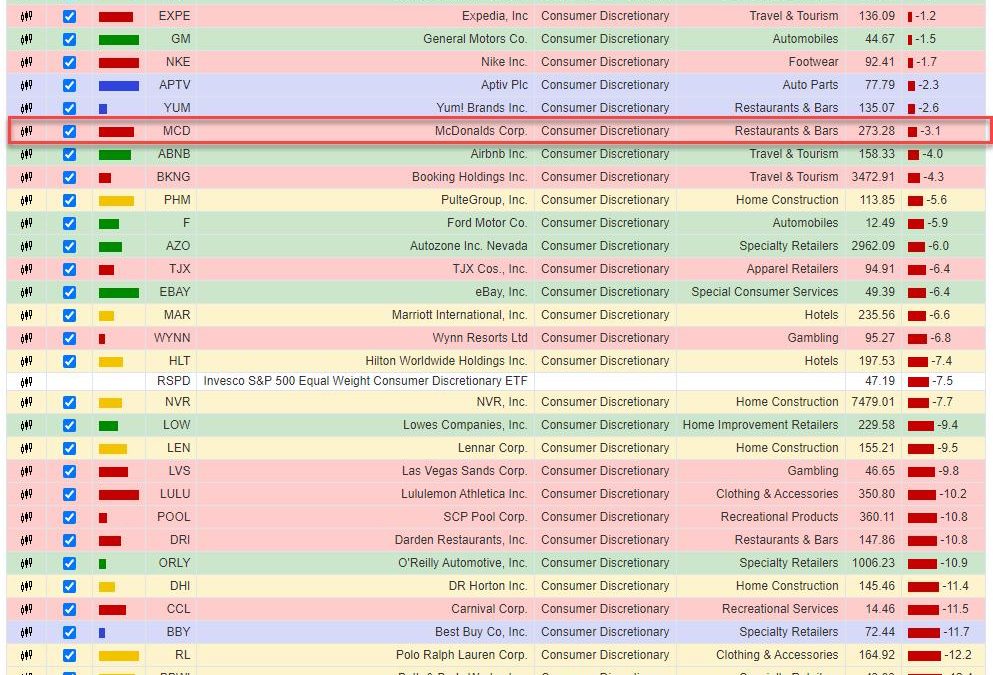The width and height of the screenshot is (993, 675).
Task: Uncheck the General Motors GM checkbox
Action: point(70,39)
